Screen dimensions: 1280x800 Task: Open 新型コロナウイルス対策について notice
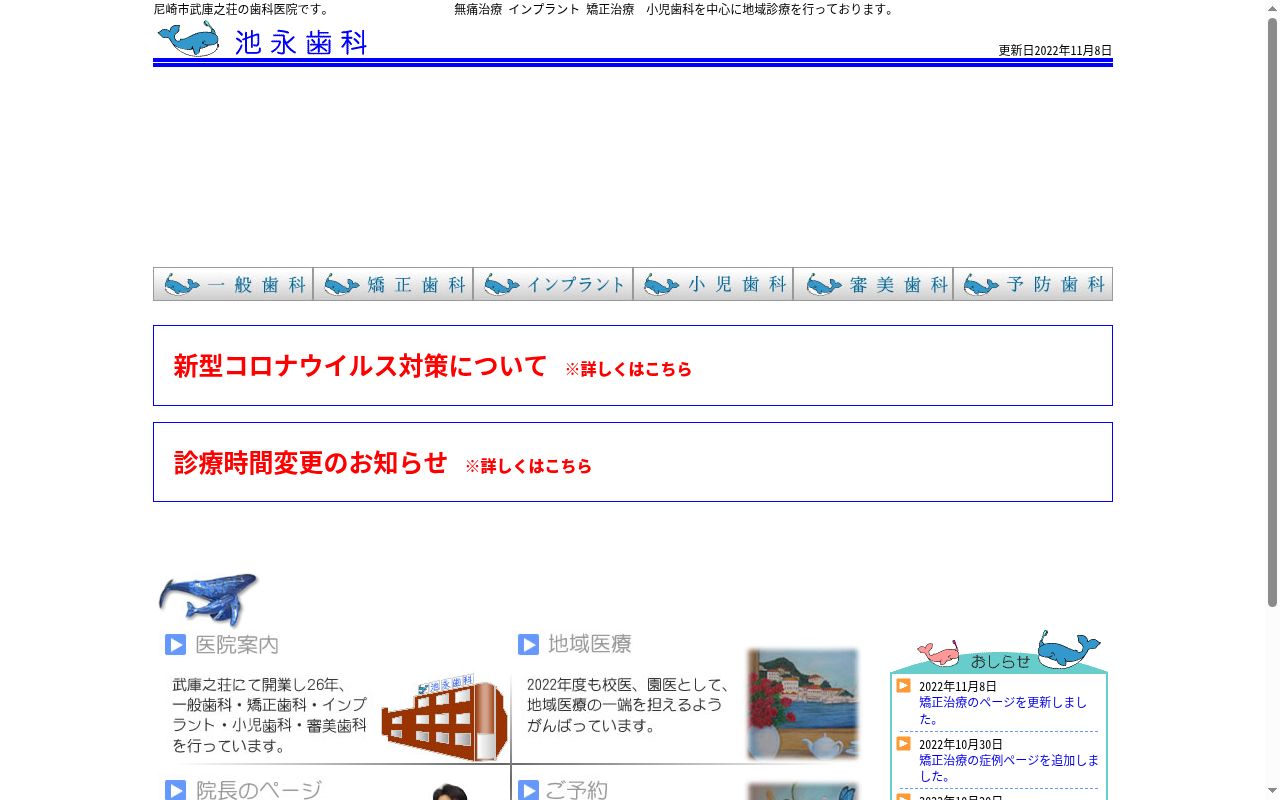point(360,366)
